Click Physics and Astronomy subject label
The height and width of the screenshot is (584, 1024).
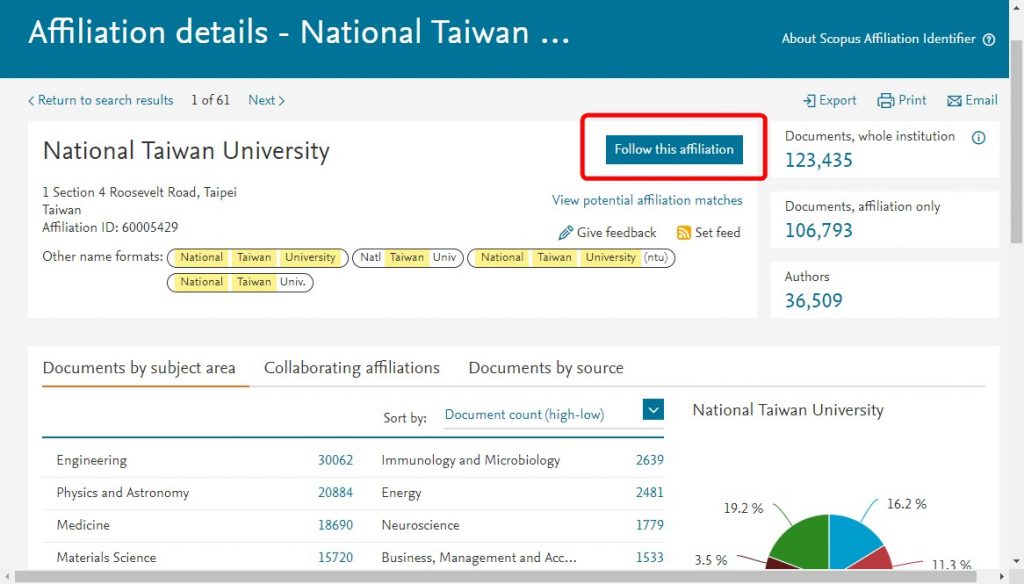pos(123,493)
